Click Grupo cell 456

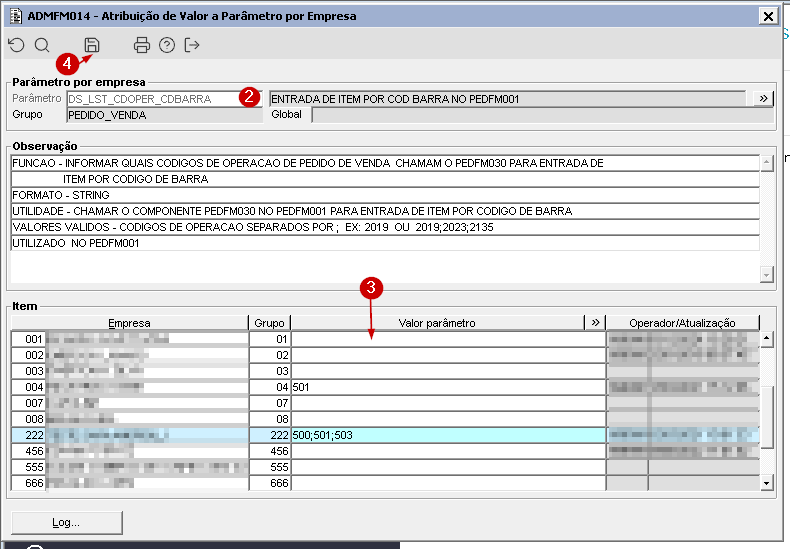pos(270,451)
